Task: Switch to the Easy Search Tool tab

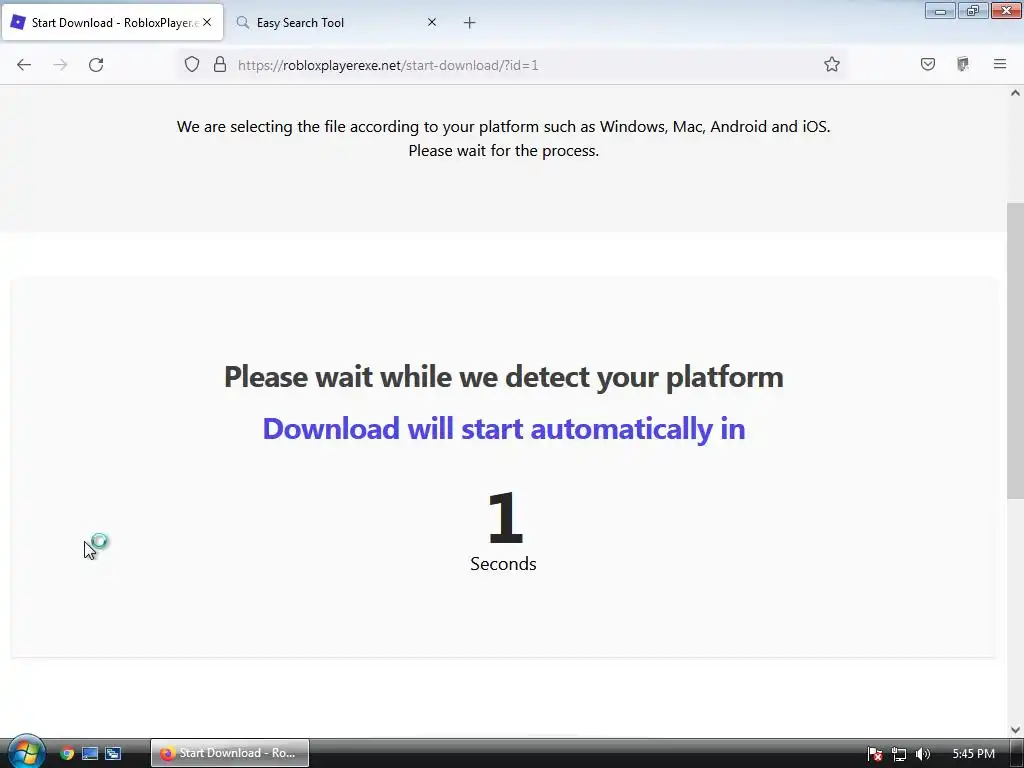Action: [336, 23]
